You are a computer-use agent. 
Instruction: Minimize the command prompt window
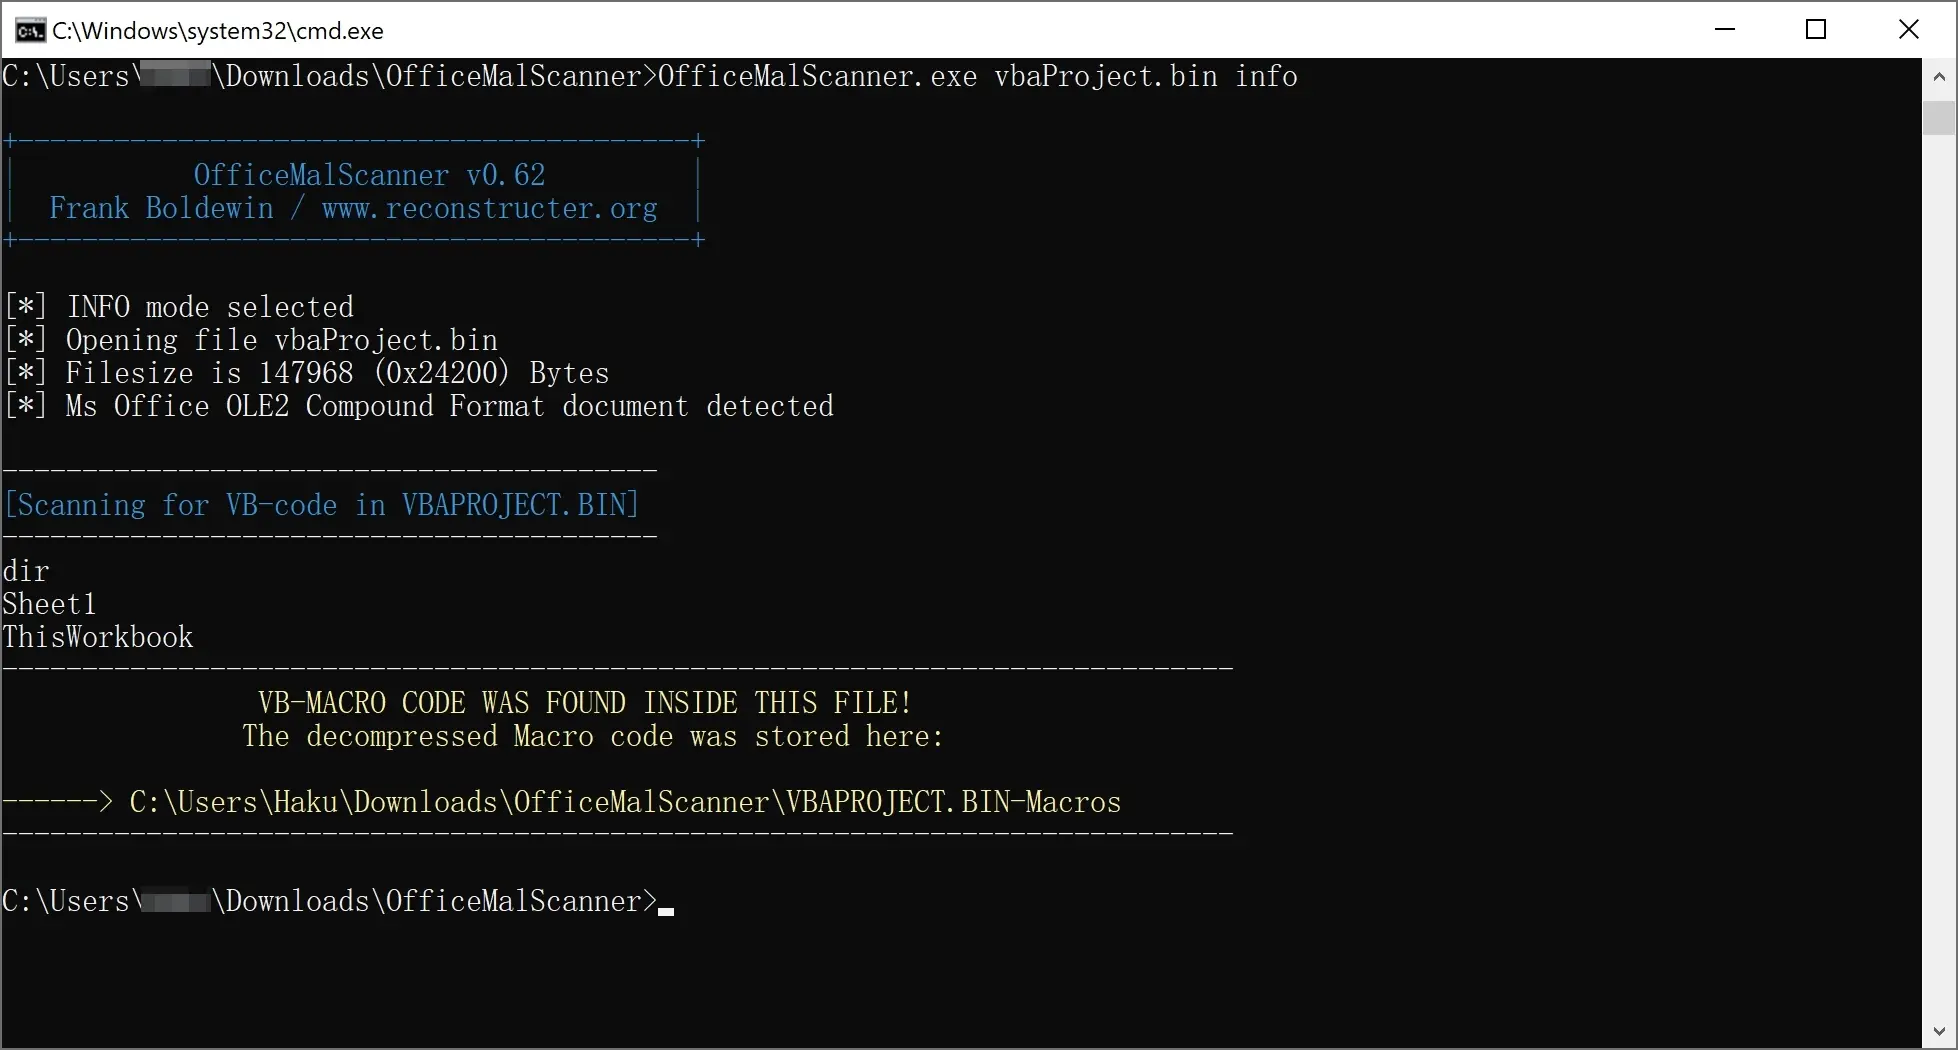point(1725,30)
